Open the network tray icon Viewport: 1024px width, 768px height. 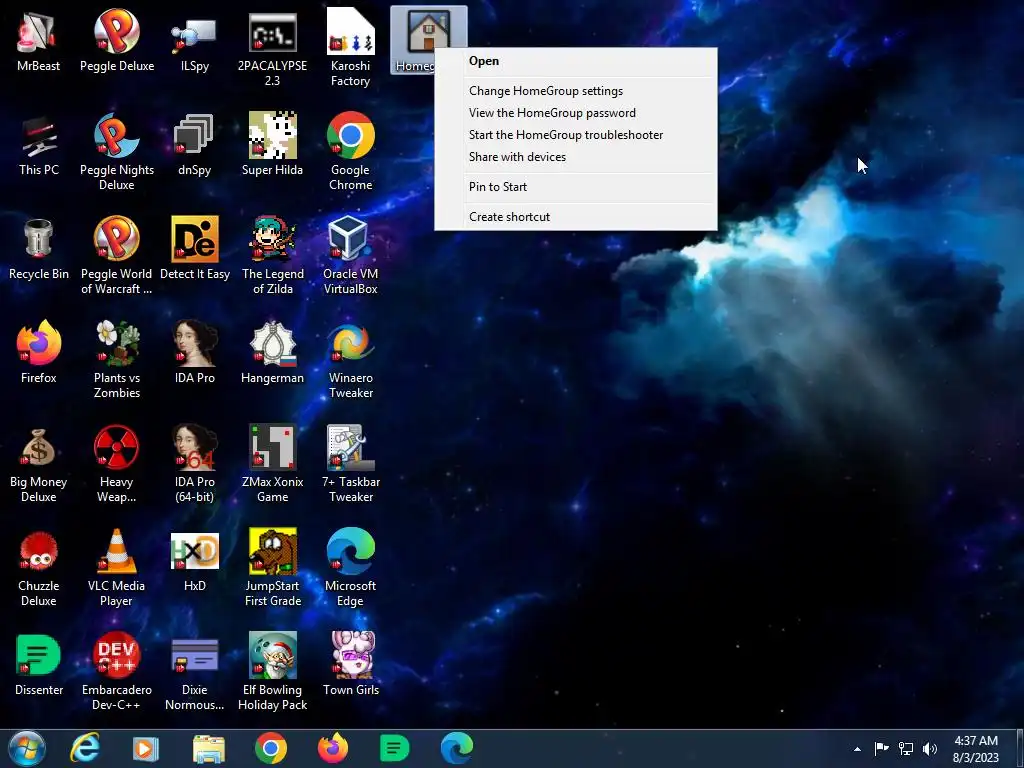pyautogui.click(x=906, y=749)
